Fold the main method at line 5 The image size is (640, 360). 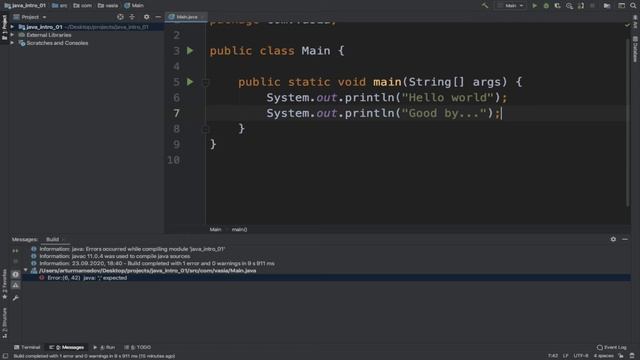[205, 82]
